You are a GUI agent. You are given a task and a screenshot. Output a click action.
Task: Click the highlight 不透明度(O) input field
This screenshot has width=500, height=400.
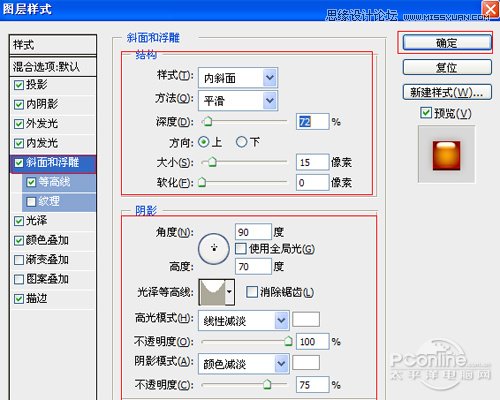(312, 341)
